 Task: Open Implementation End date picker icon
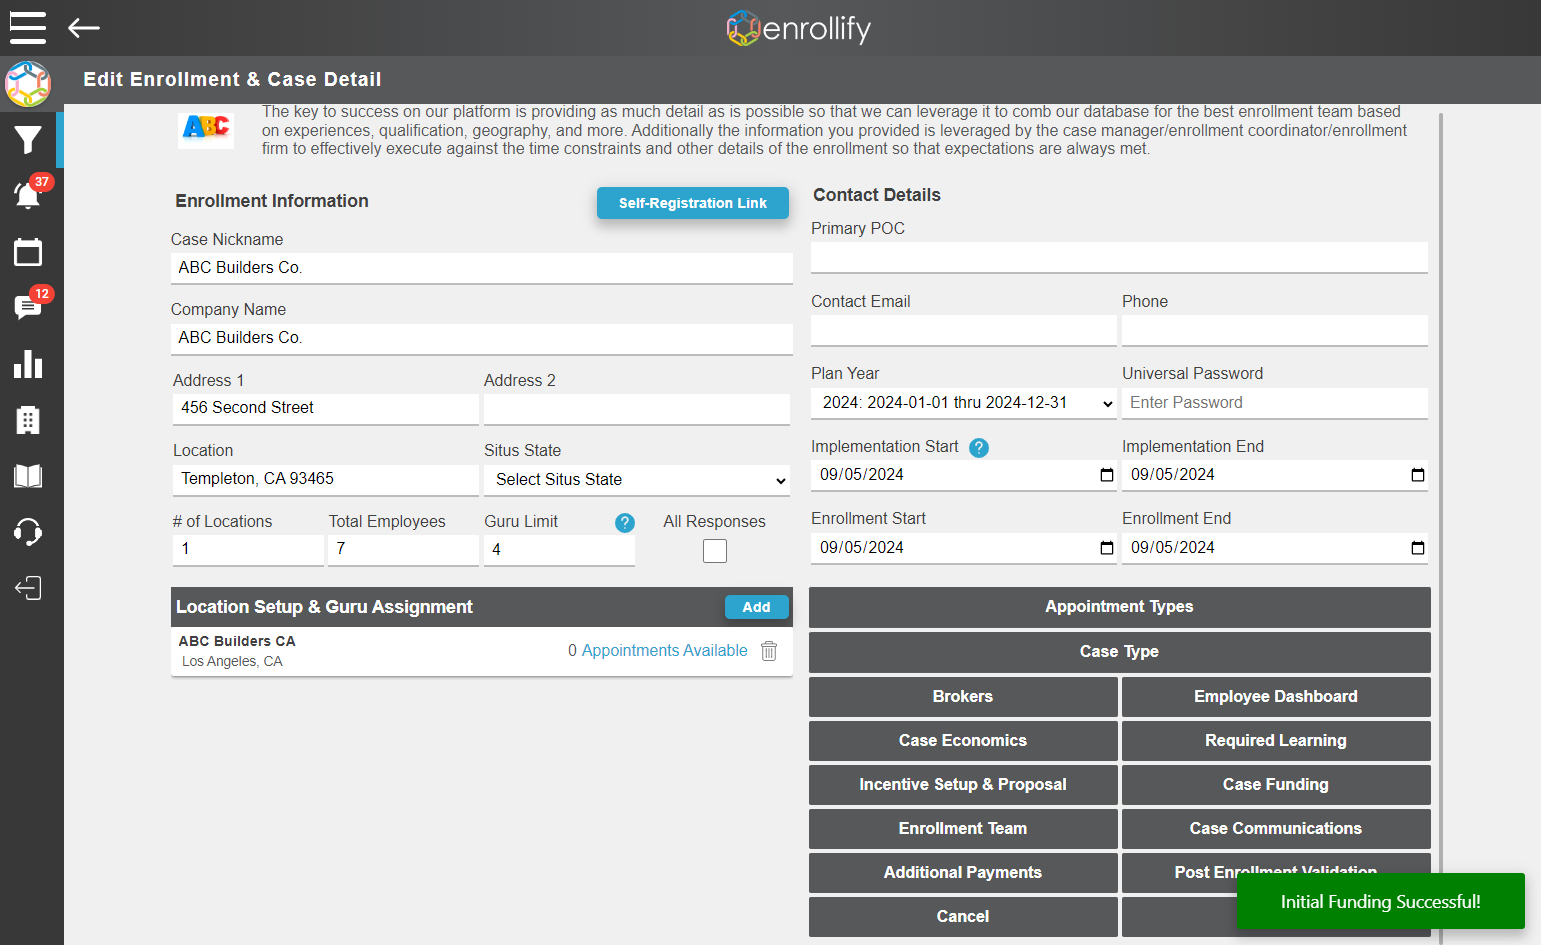tap(1418, 475)
